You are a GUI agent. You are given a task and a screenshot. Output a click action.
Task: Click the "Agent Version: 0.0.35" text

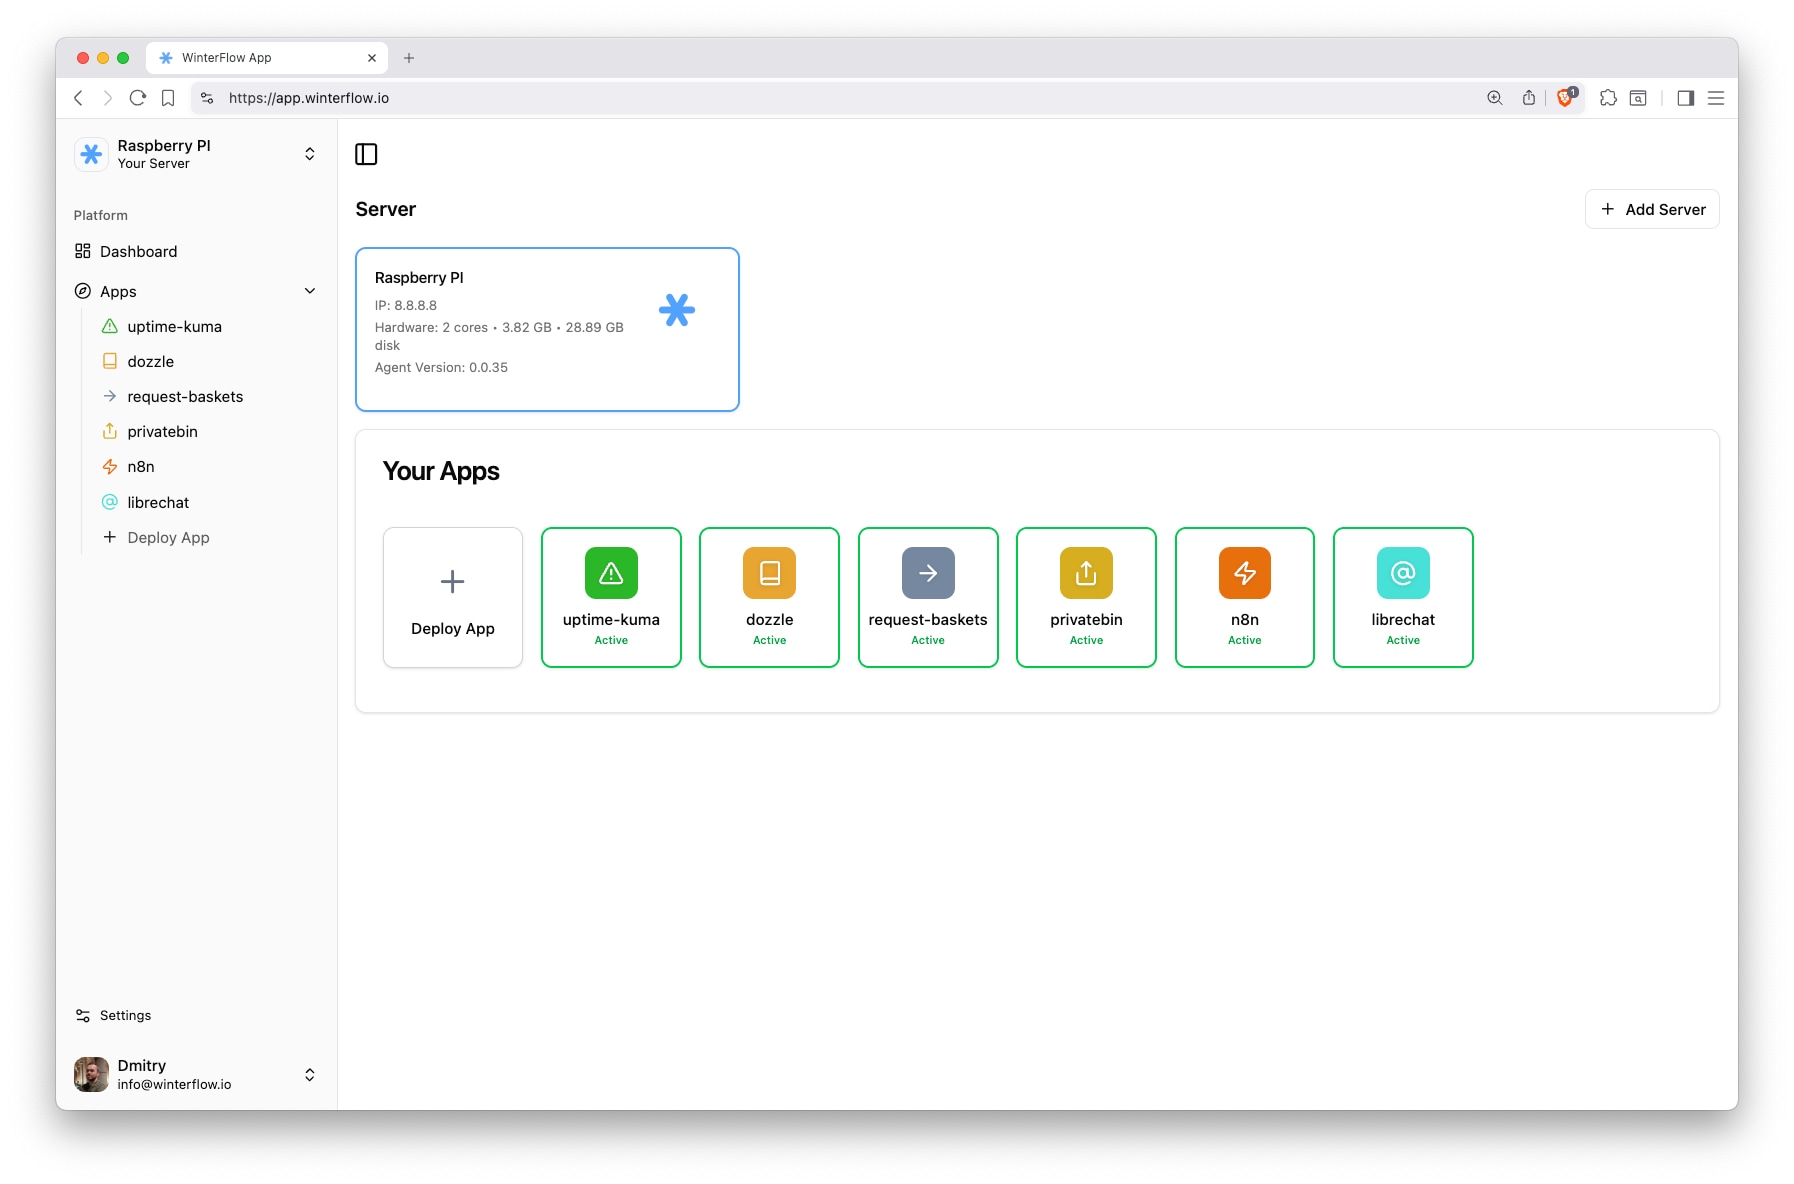point(441,367)
